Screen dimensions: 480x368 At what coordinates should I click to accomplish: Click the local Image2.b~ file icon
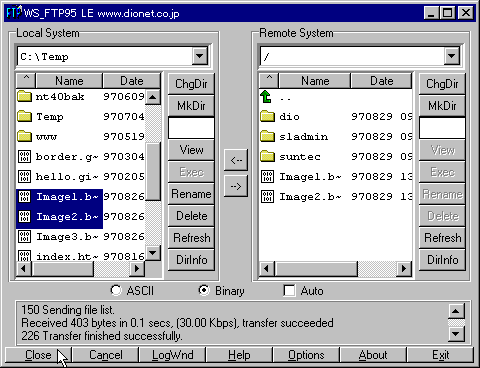24,217
